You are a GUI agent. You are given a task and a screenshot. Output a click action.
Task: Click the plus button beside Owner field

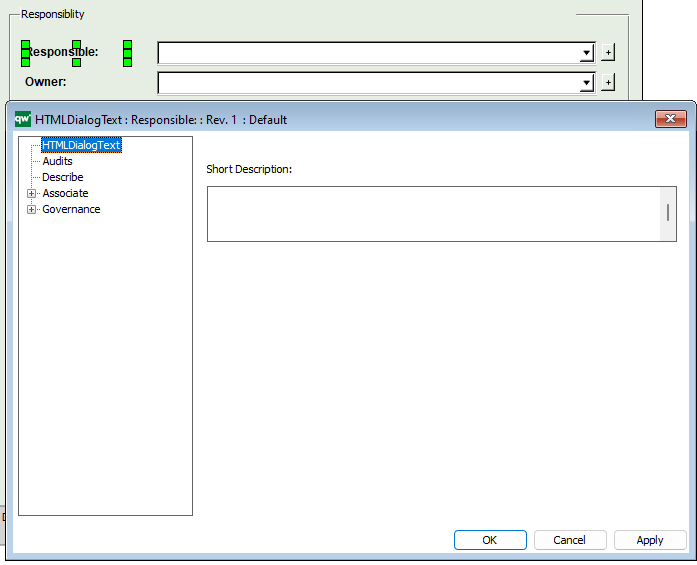coord(607,82)
